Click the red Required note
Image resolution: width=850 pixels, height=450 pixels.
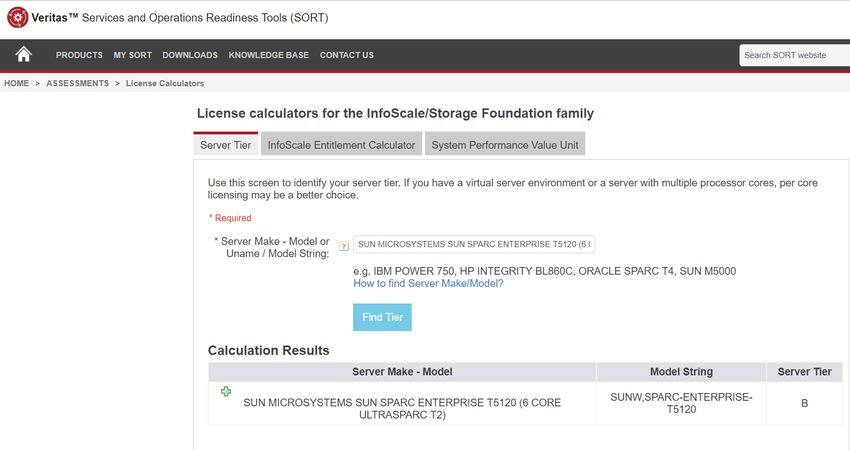[x=230, y=218]
